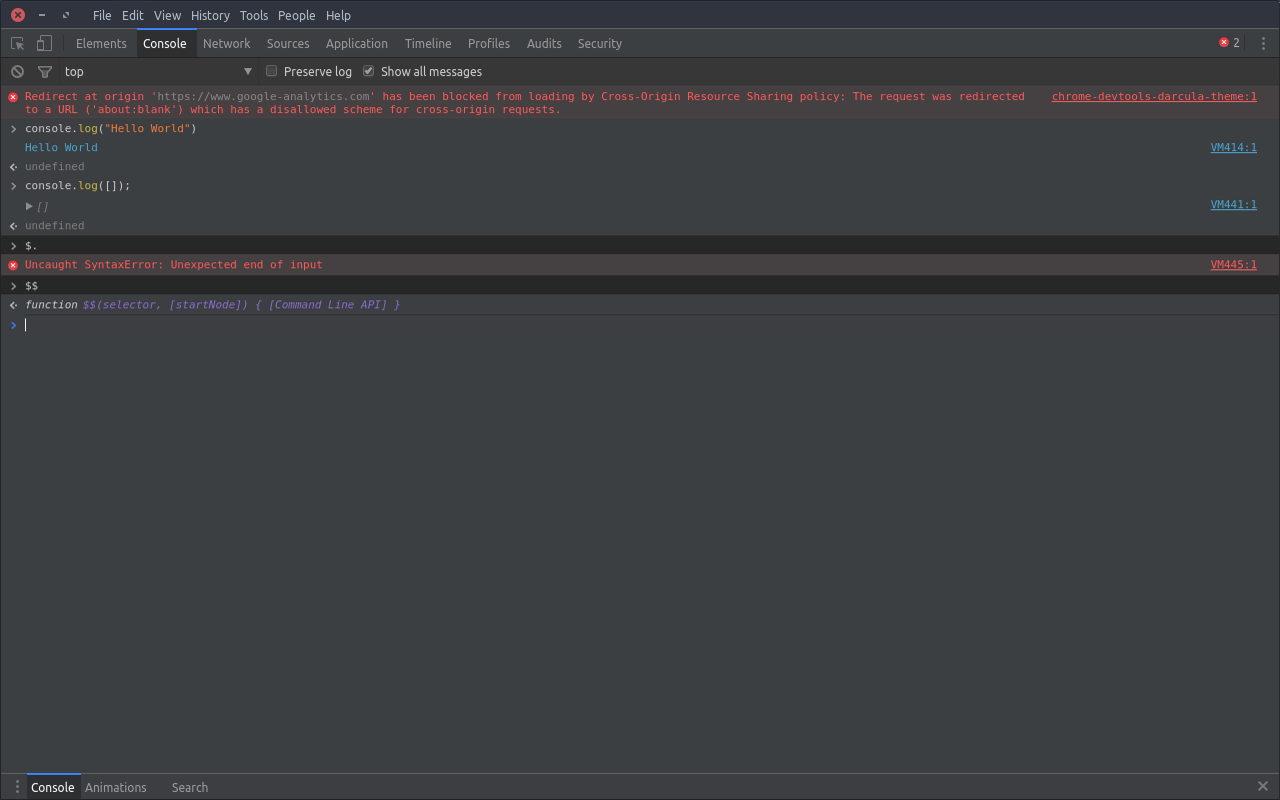
Task: Follow the VM441:1 source link
Action: [1234, 205]
